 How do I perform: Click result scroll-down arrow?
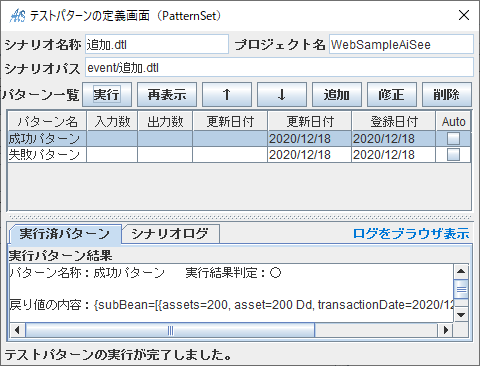(461, 315)
